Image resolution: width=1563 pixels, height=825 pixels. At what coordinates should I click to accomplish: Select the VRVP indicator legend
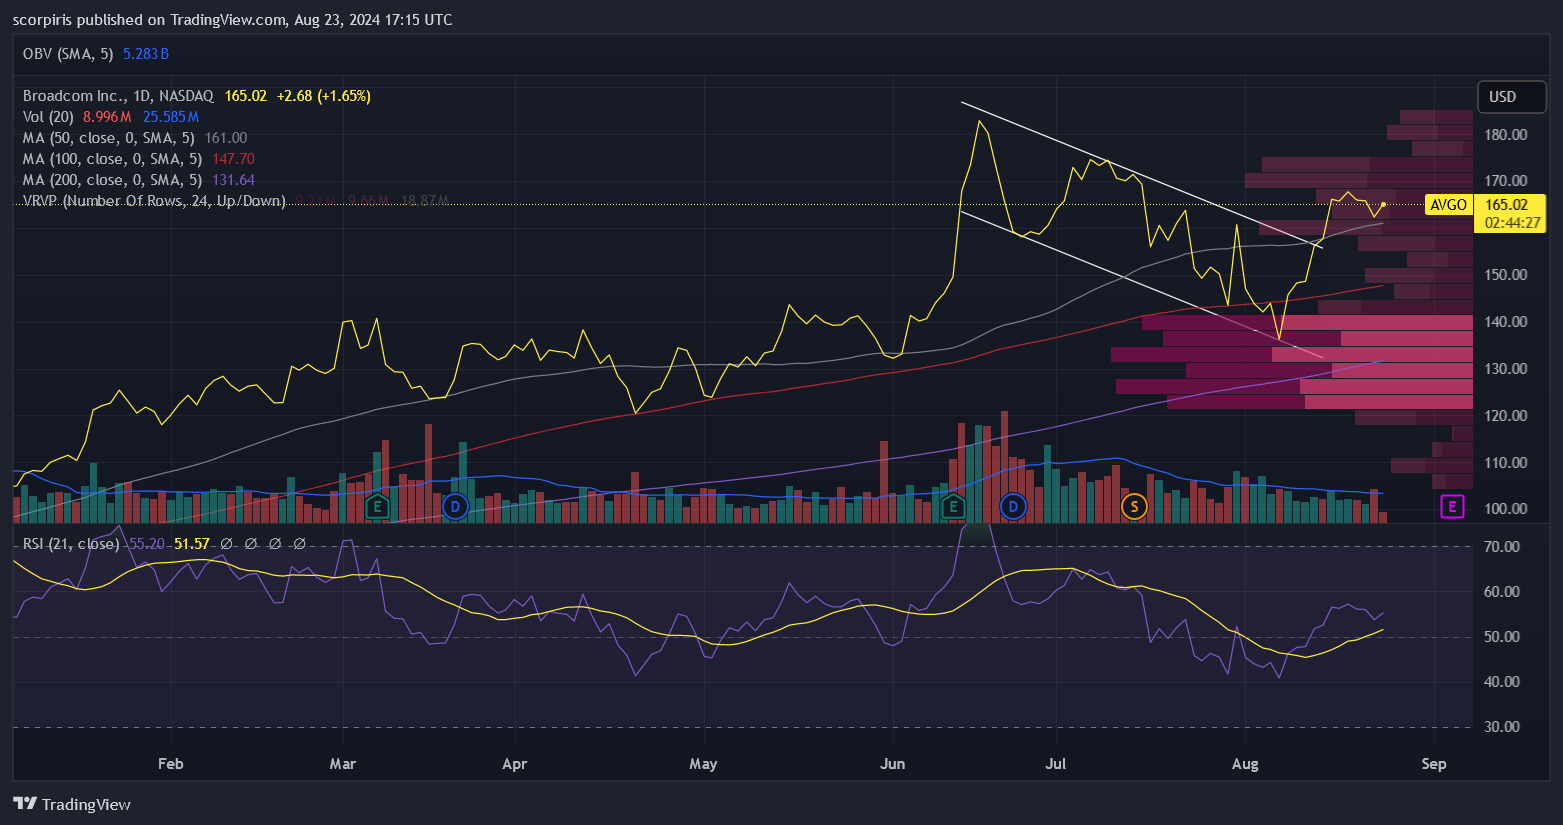click(x=154, y=201)
